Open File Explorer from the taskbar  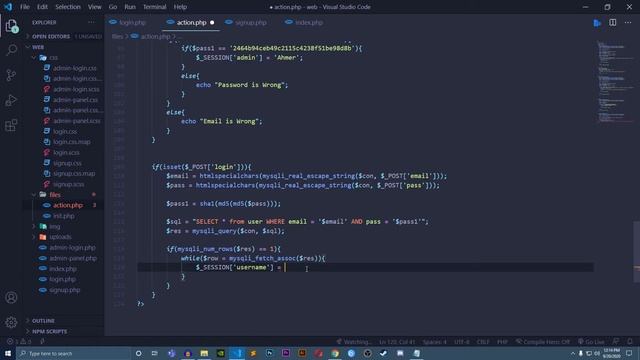(204, 353)
